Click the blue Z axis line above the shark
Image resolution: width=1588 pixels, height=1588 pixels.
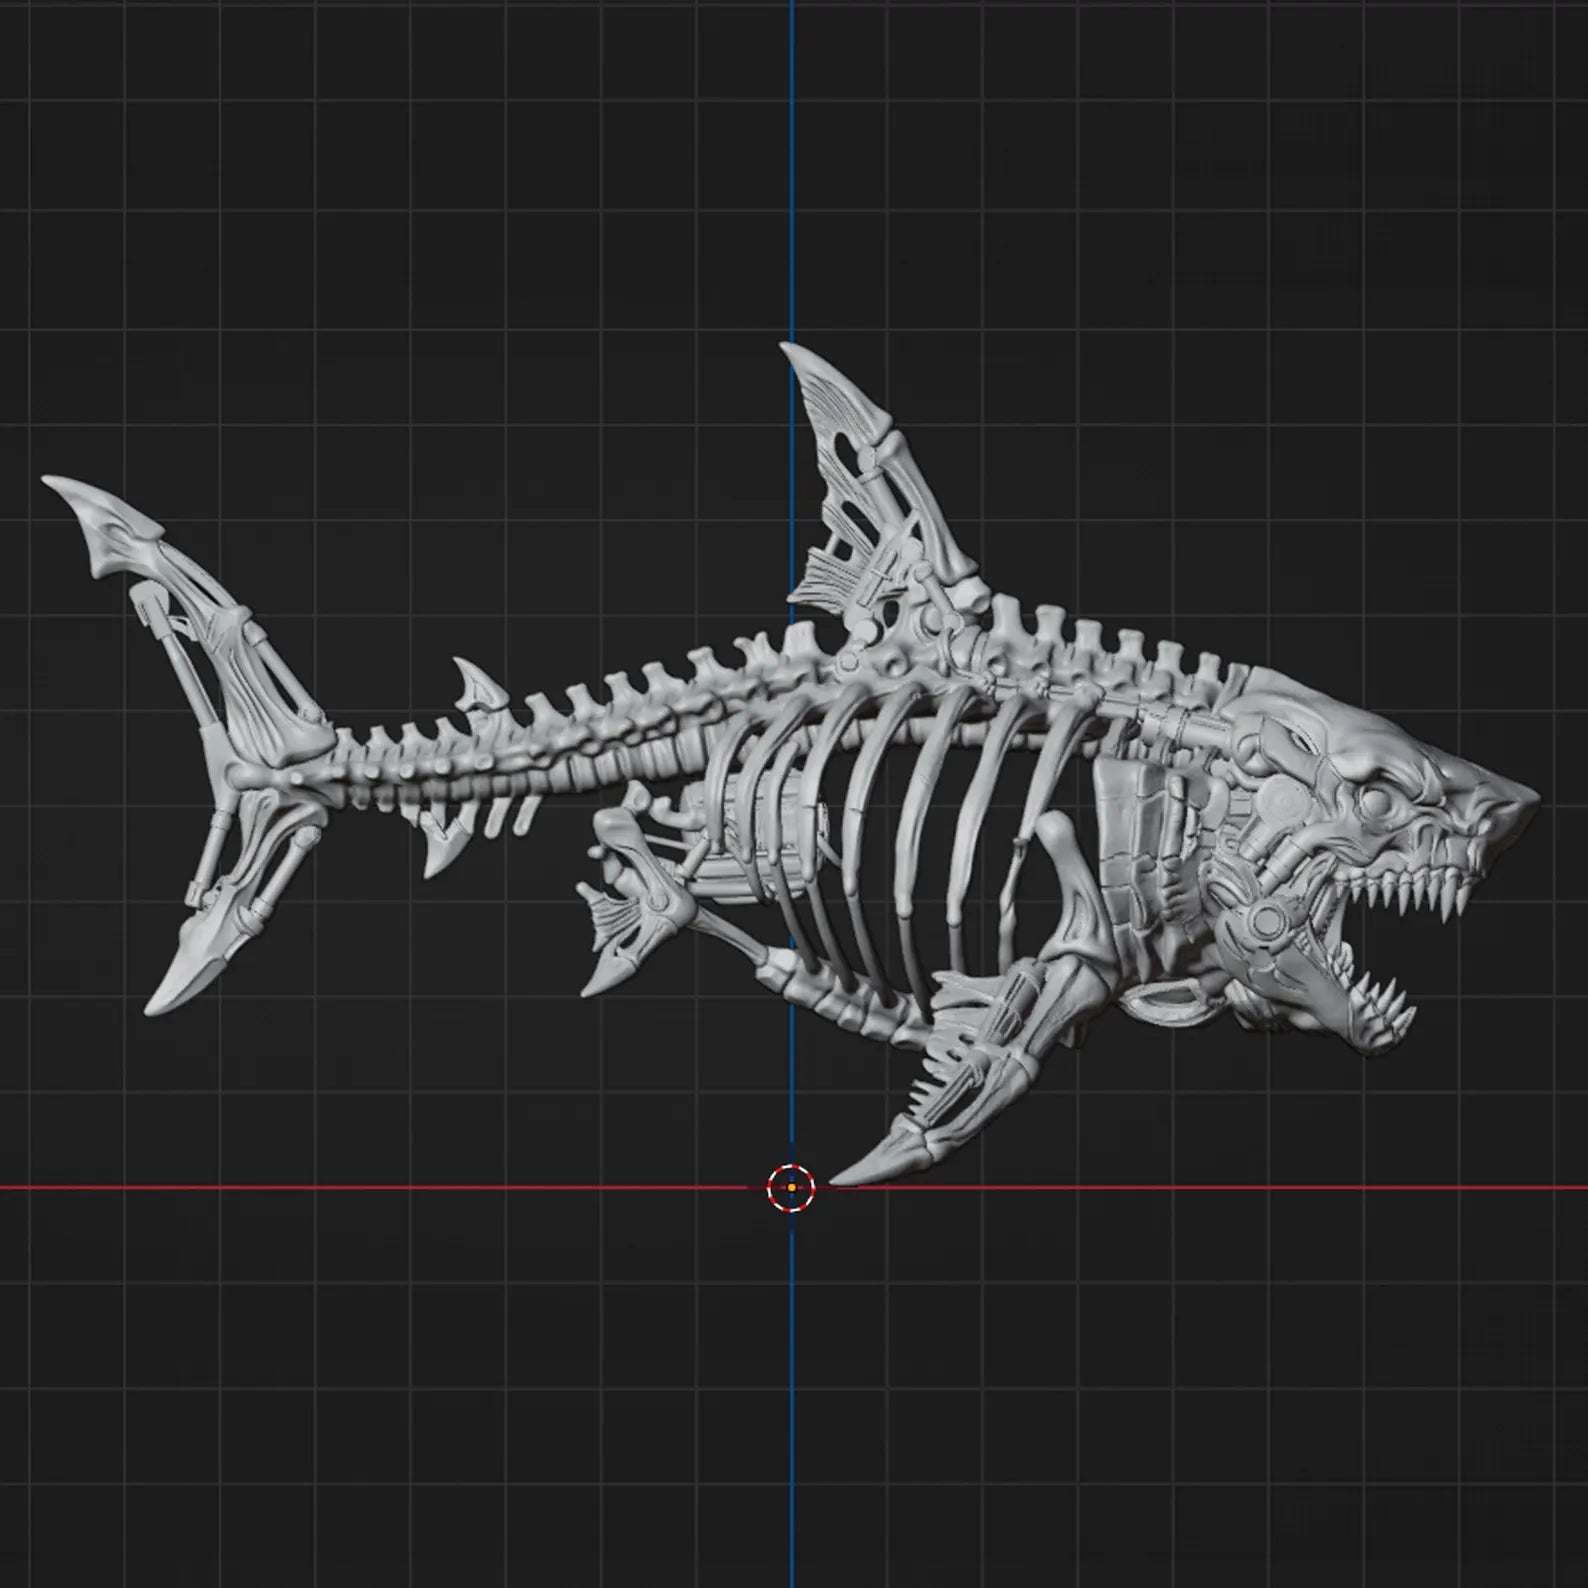[791, 170]
